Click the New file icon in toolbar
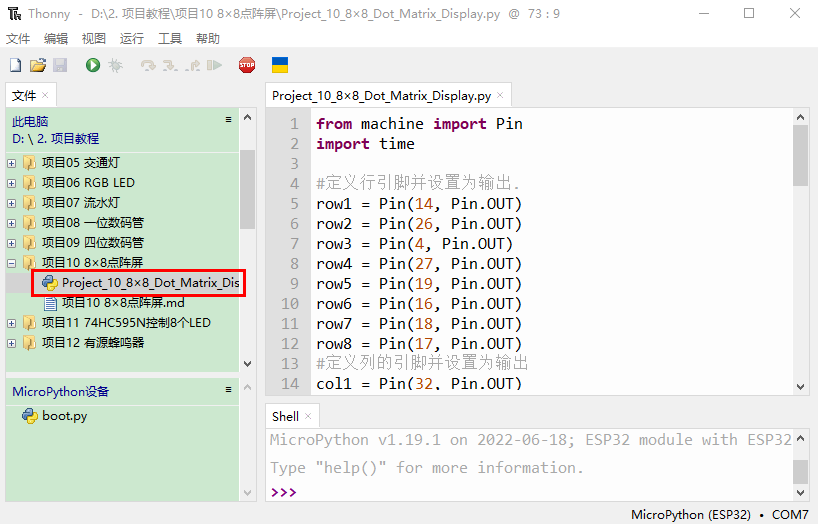The height and width of the screenshot is (524, 818). [x=15, y=65]
